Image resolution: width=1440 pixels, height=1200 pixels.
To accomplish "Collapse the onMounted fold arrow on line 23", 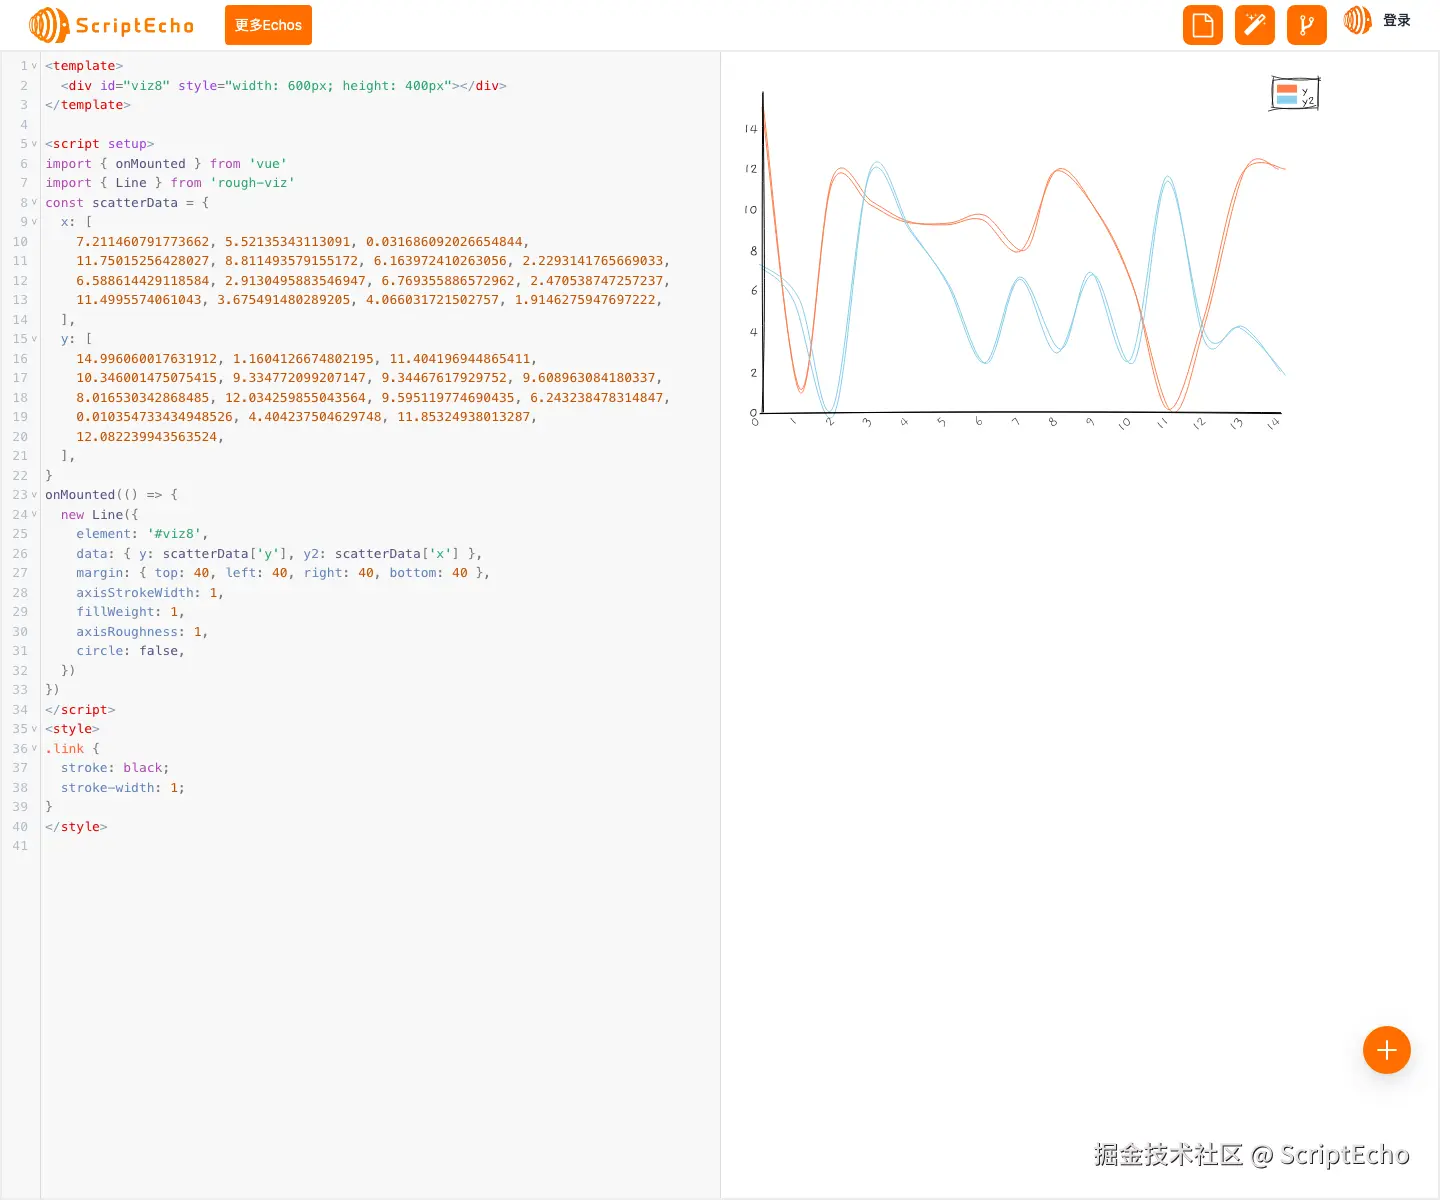I will pyautogui.click(x=34, y=495).
